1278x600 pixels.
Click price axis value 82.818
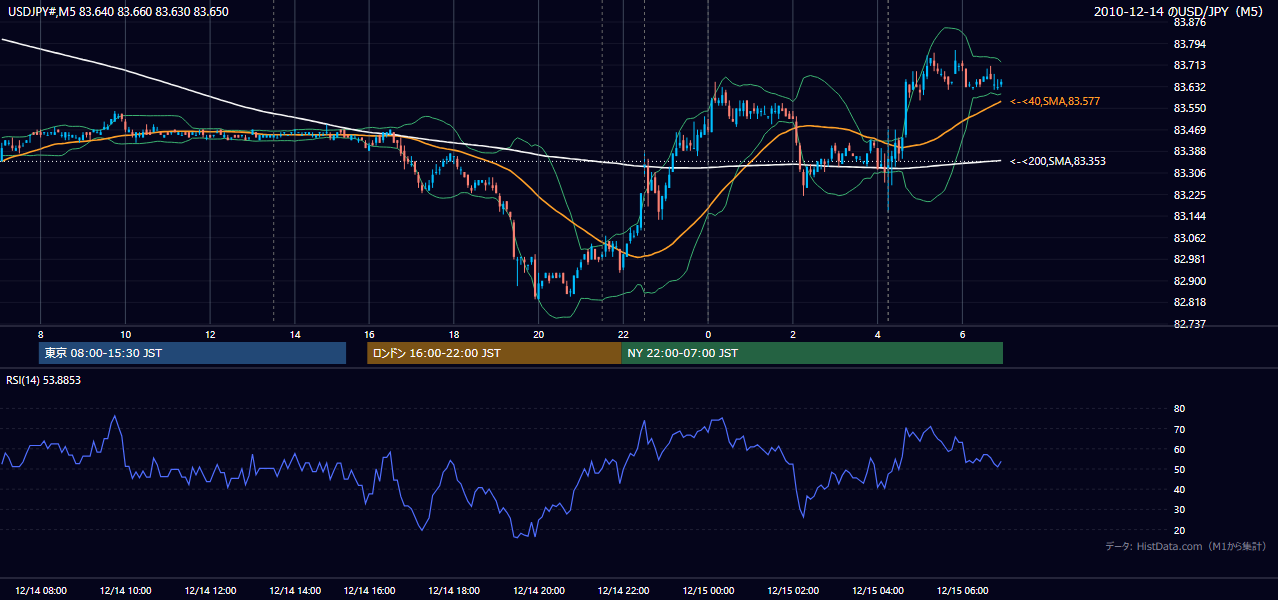[x=1188, y=302]
